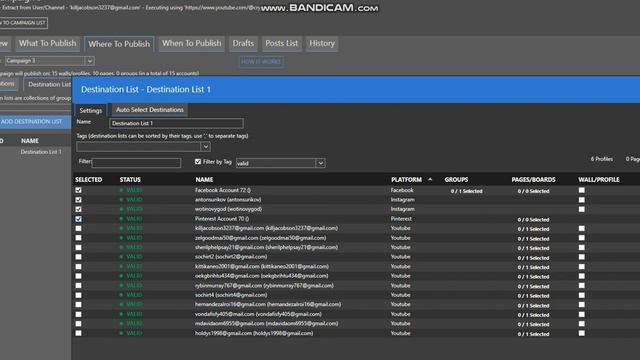Enable wall/profile for killjacobson3237
Viewport: 640px width, 360px height.
coord(582,228)
